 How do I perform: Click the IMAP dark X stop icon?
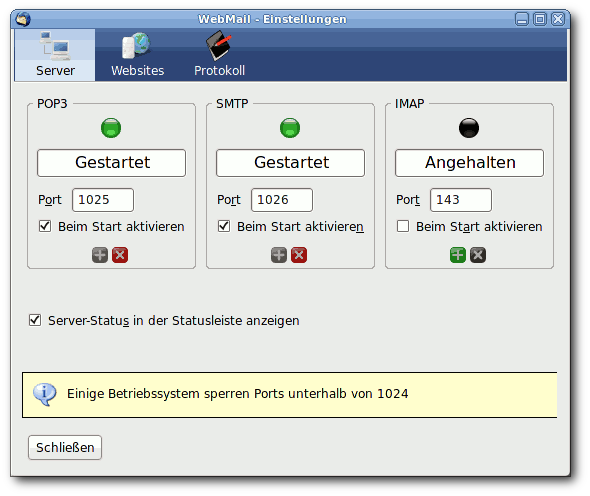pos(478,255)
